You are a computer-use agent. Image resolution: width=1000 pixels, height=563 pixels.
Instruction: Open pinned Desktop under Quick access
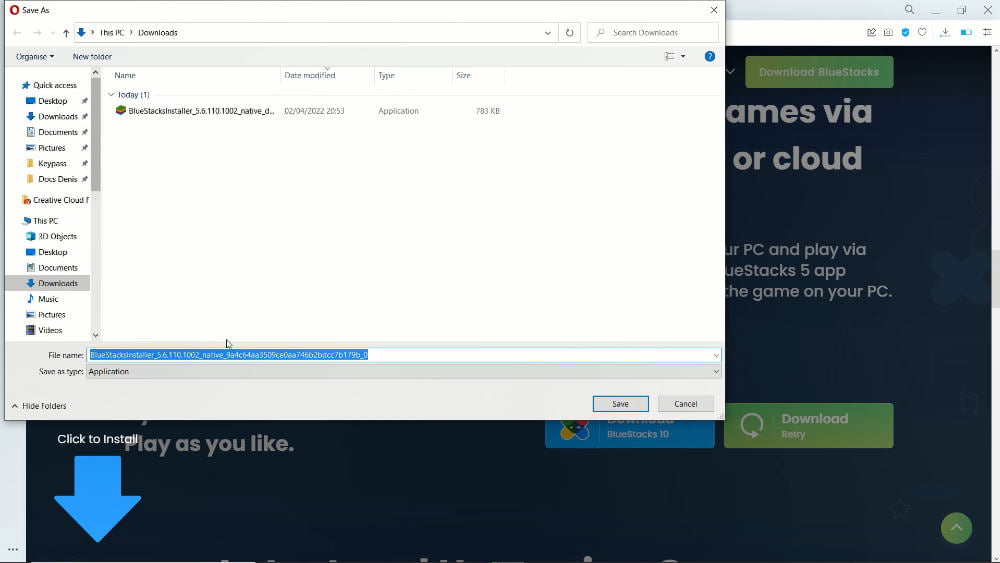52,101
